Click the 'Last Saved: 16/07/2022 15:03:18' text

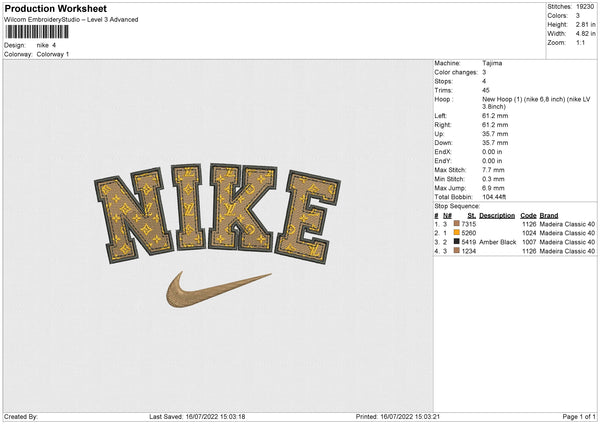(197, 417)
